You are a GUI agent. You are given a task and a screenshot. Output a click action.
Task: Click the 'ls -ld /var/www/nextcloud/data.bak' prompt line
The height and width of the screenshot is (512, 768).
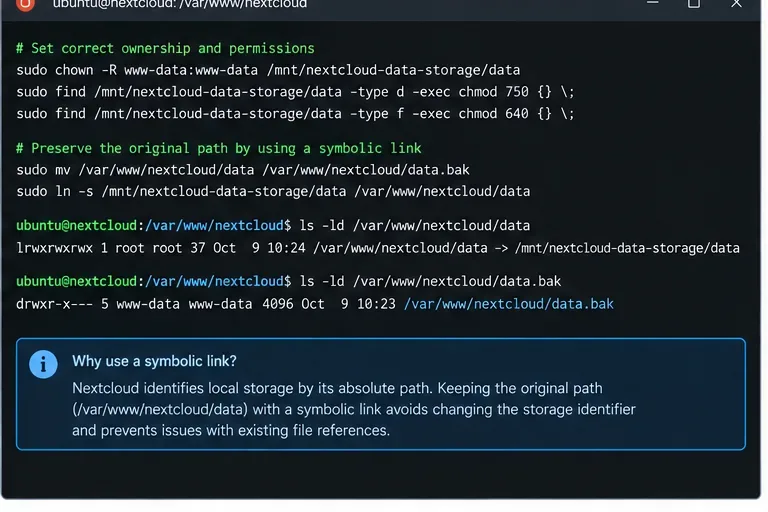pyautogui.click(x=288, y=282)
